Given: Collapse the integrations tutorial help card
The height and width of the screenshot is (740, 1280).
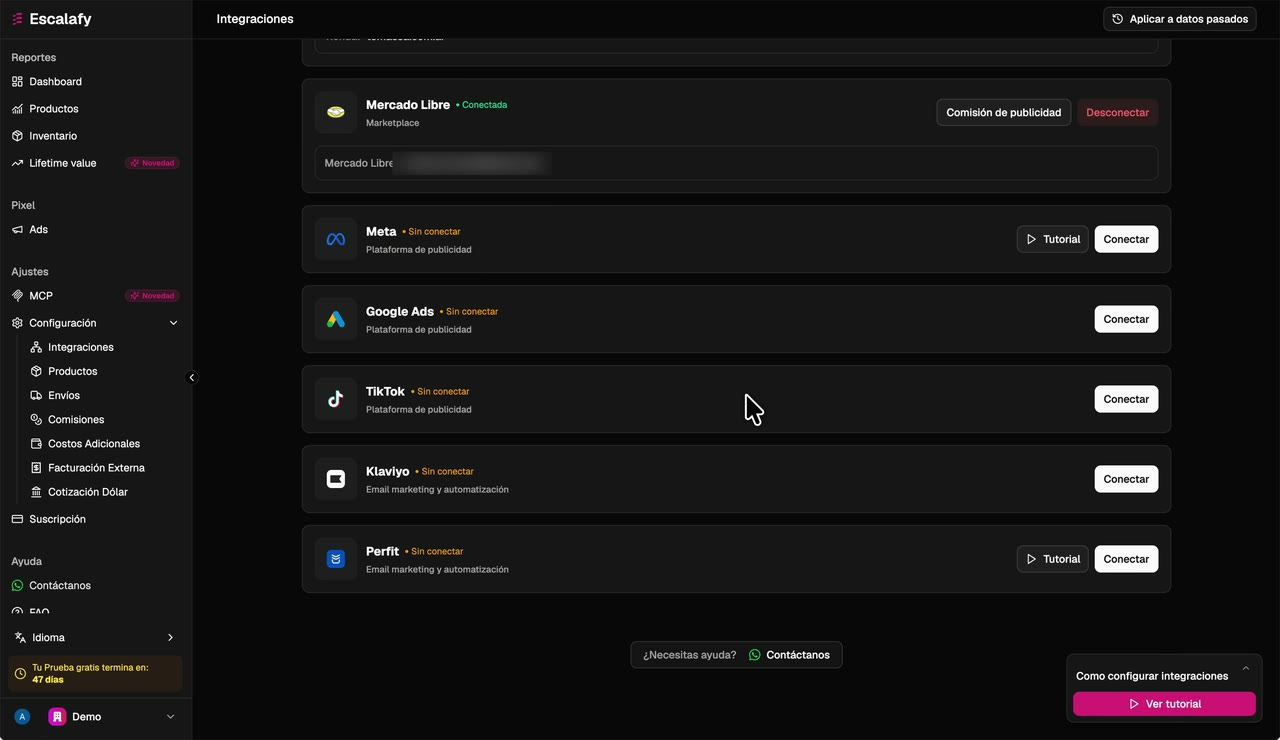Looking at the screenshot, I should pos(1246,668).
